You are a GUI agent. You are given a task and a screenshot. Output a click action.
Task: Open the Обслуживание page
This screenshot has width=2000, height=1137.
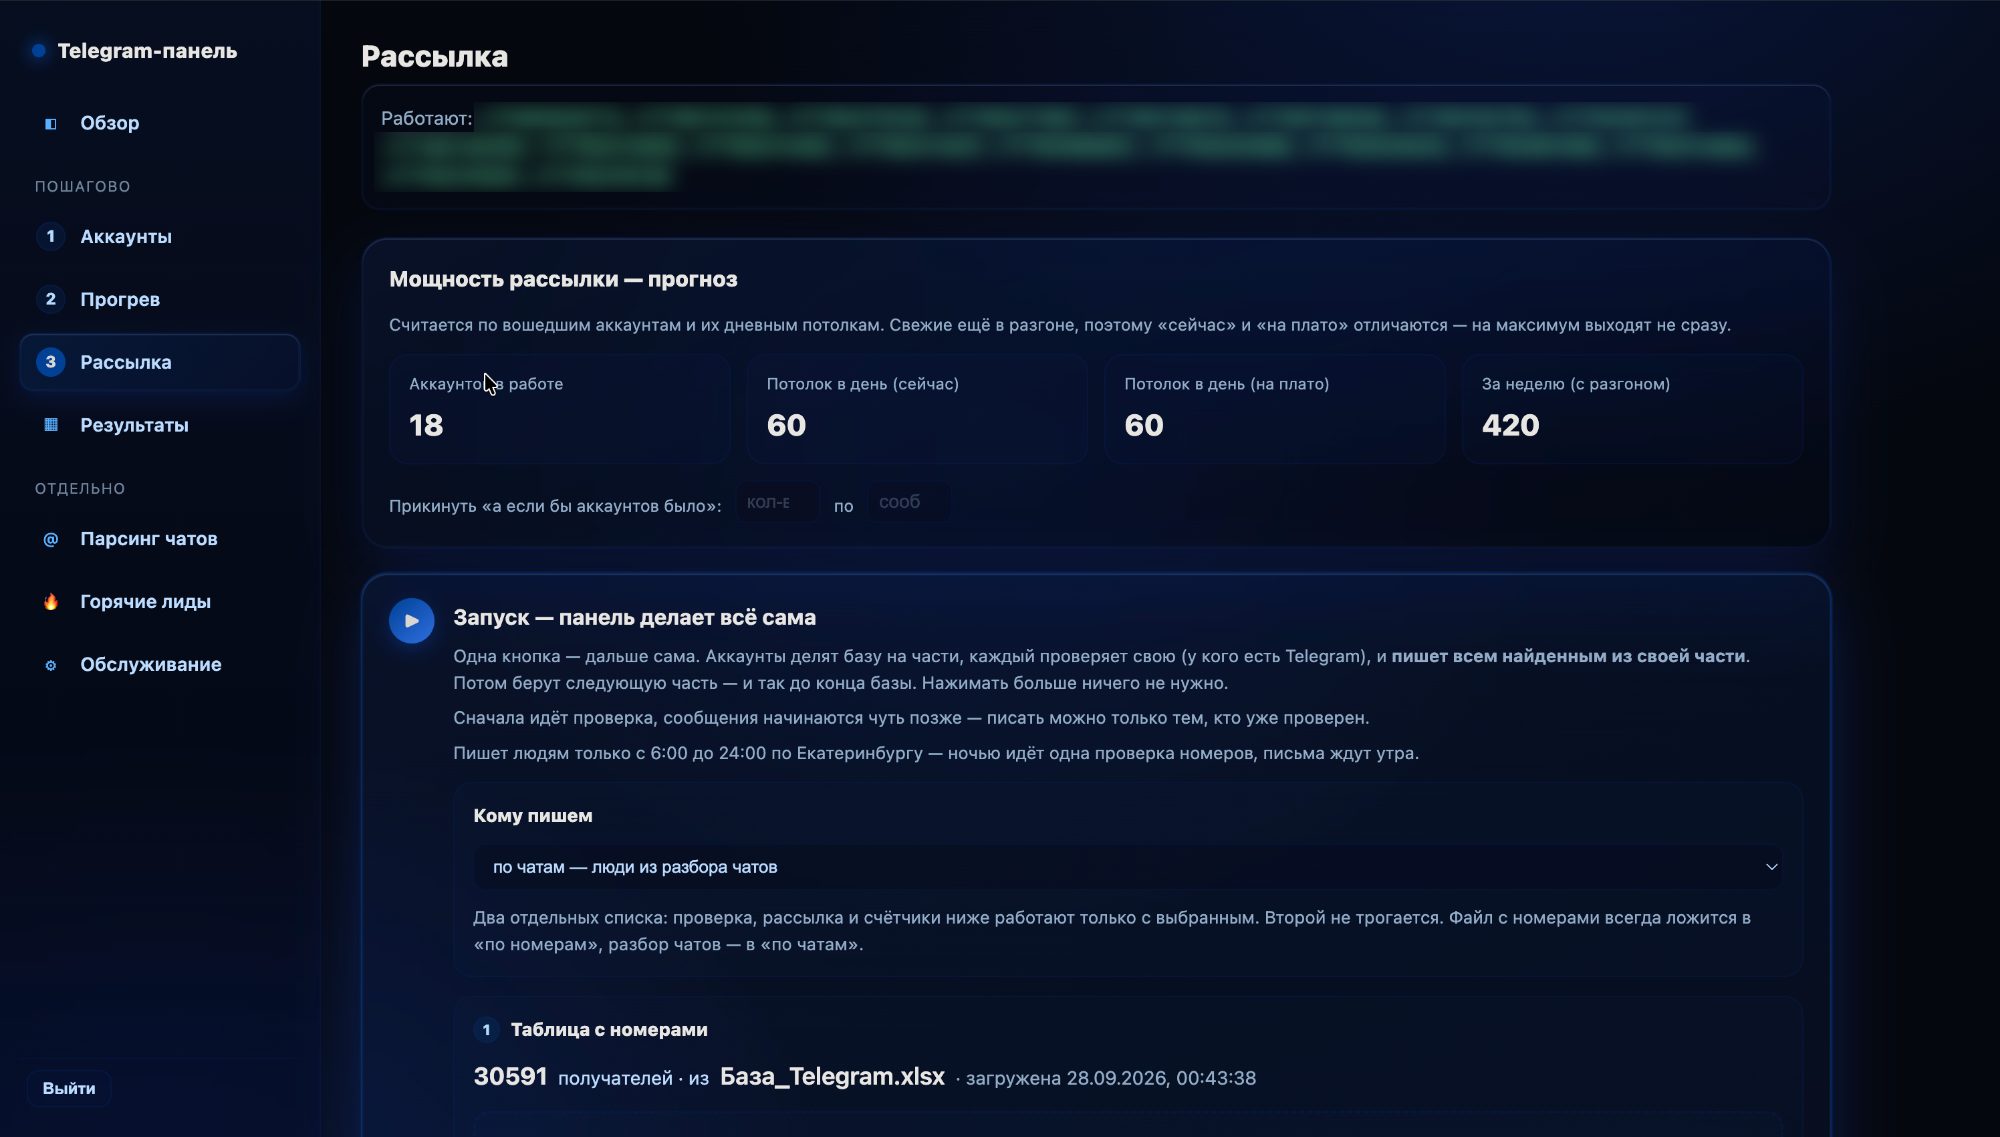point(160,665)
